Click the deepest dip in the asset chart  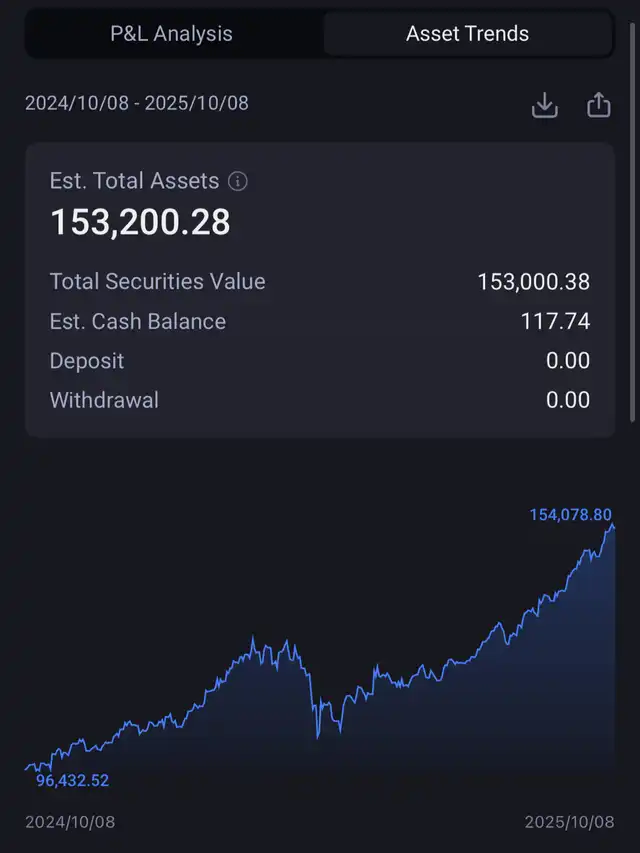coord(318,737)
